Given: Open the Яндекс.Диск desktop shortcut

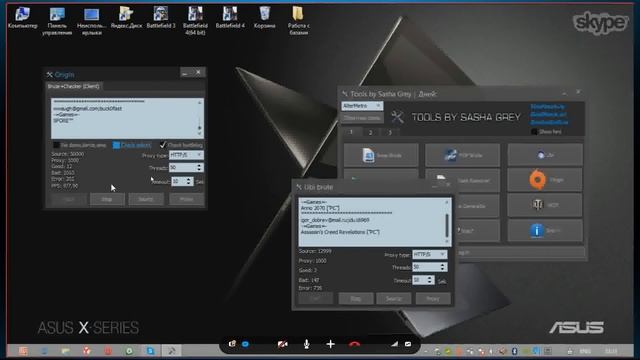Looking at the screenshot, I should point(126,18).
